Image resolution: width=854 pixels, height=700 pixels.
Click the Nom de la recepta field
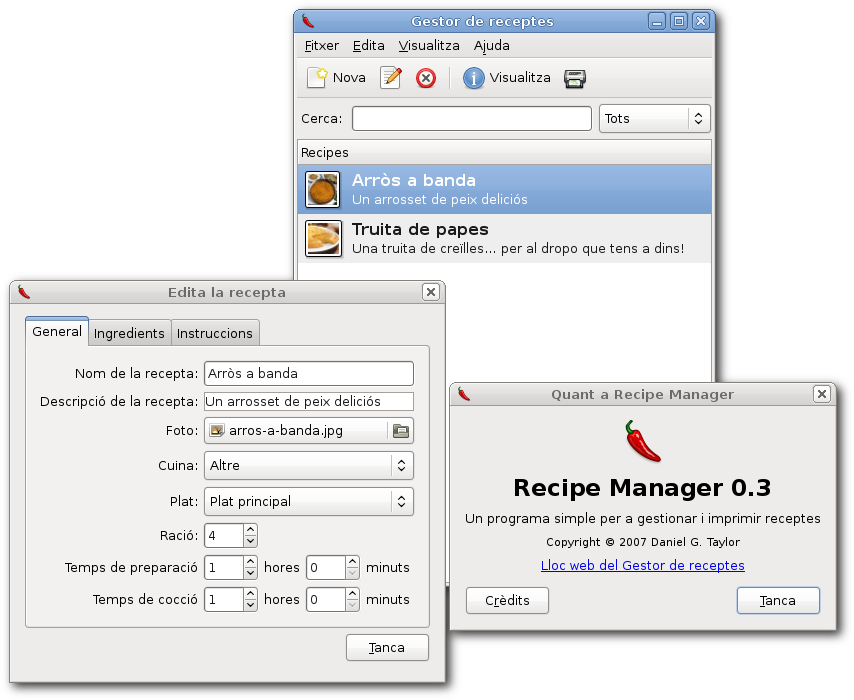coord(309,373)
